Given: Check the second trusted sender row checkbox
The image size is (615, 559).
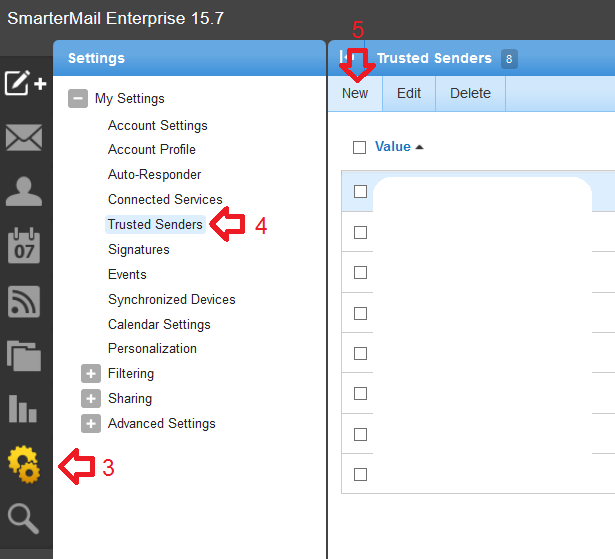Looking at the screenshot, I should click(360, 232).
